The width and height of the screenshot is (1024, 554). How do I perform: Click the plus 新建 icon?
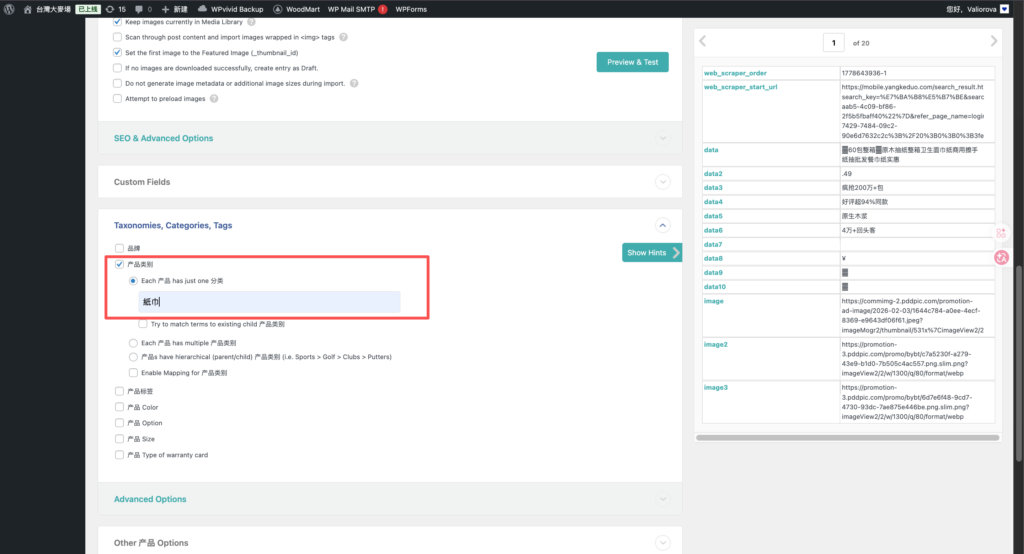pos(165,9)
